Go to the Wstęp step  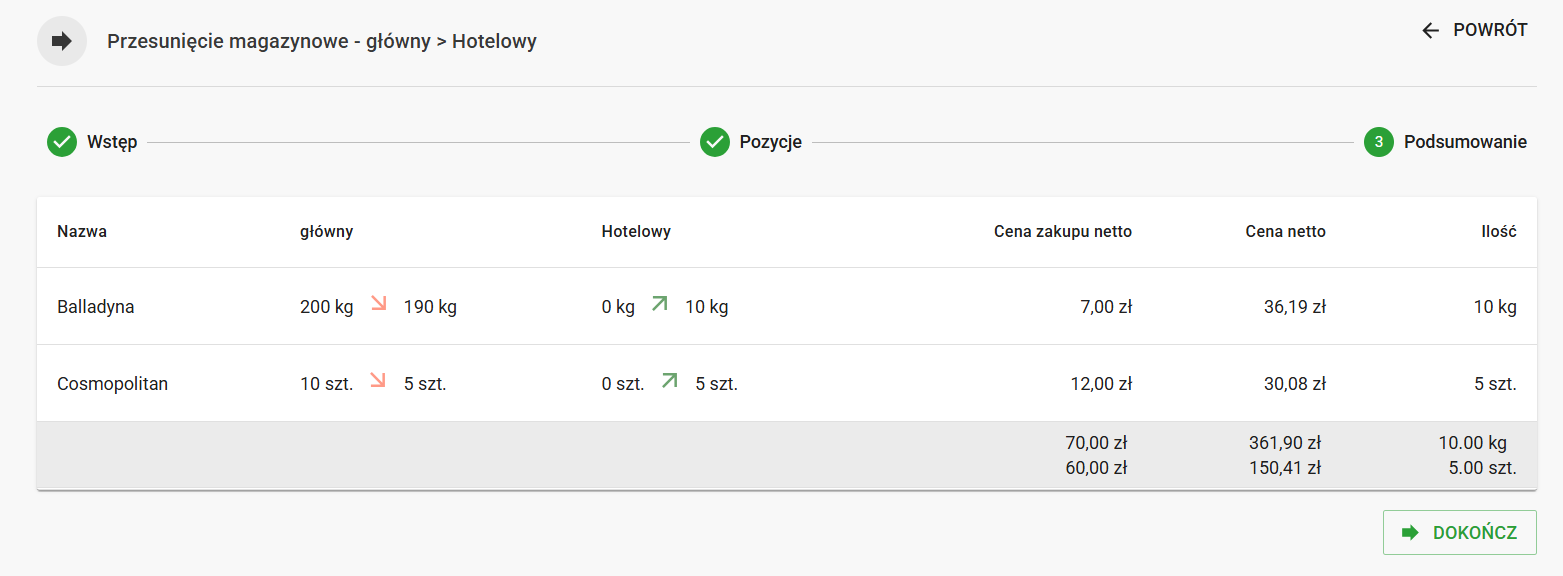(112, 142)
